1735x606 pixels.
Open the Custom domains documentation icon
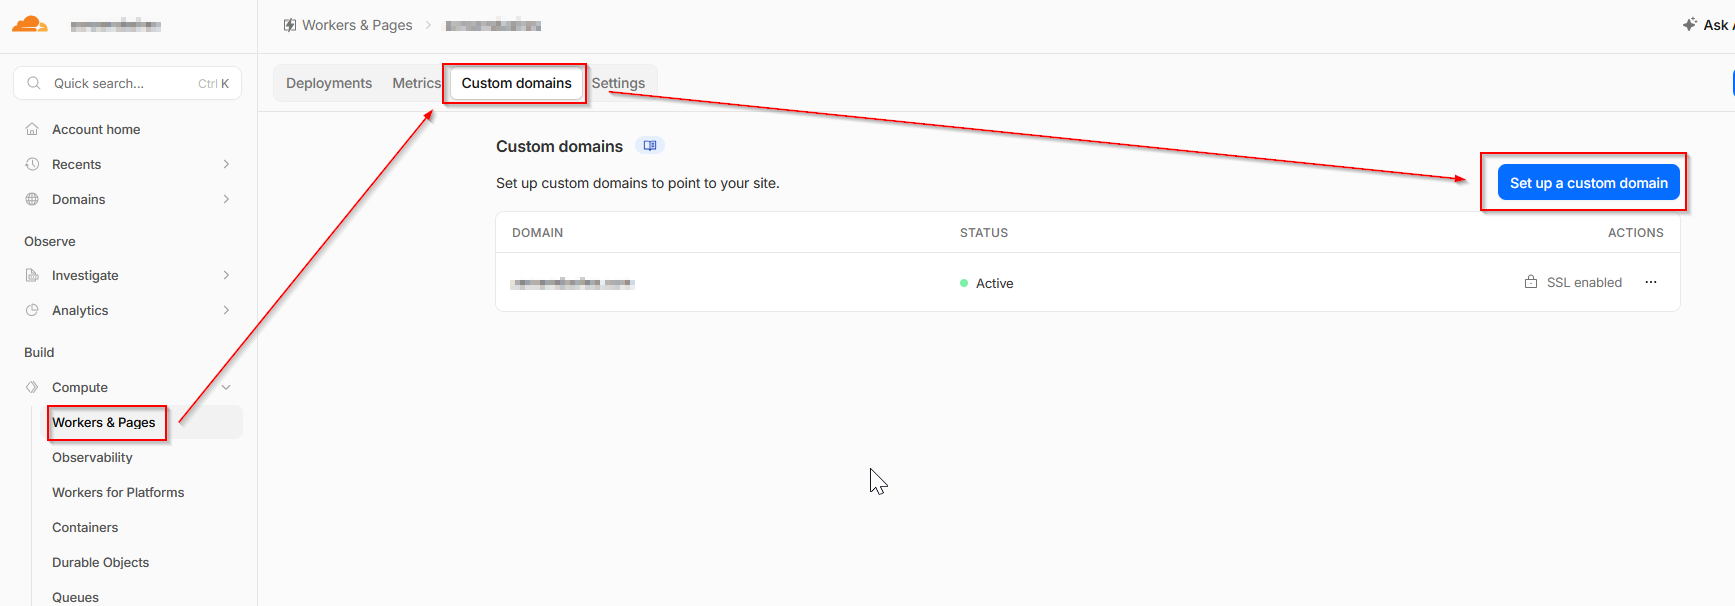(x=650, y=146)
